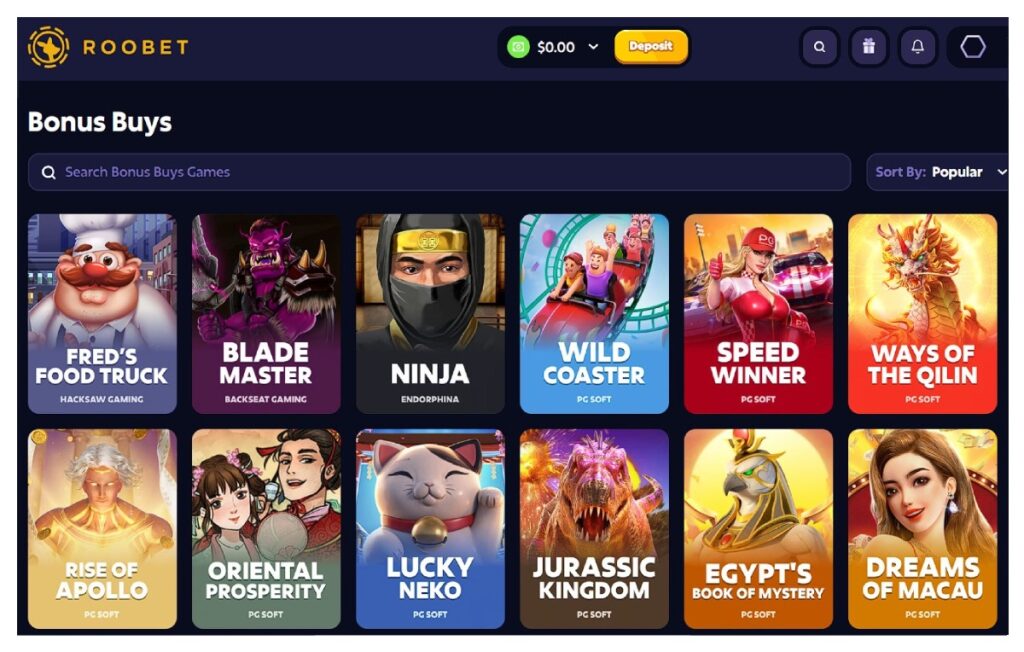Screen dimensions: 1024x652
Task: Open the gift rewards icon
Action: click(x=868, y=47)
